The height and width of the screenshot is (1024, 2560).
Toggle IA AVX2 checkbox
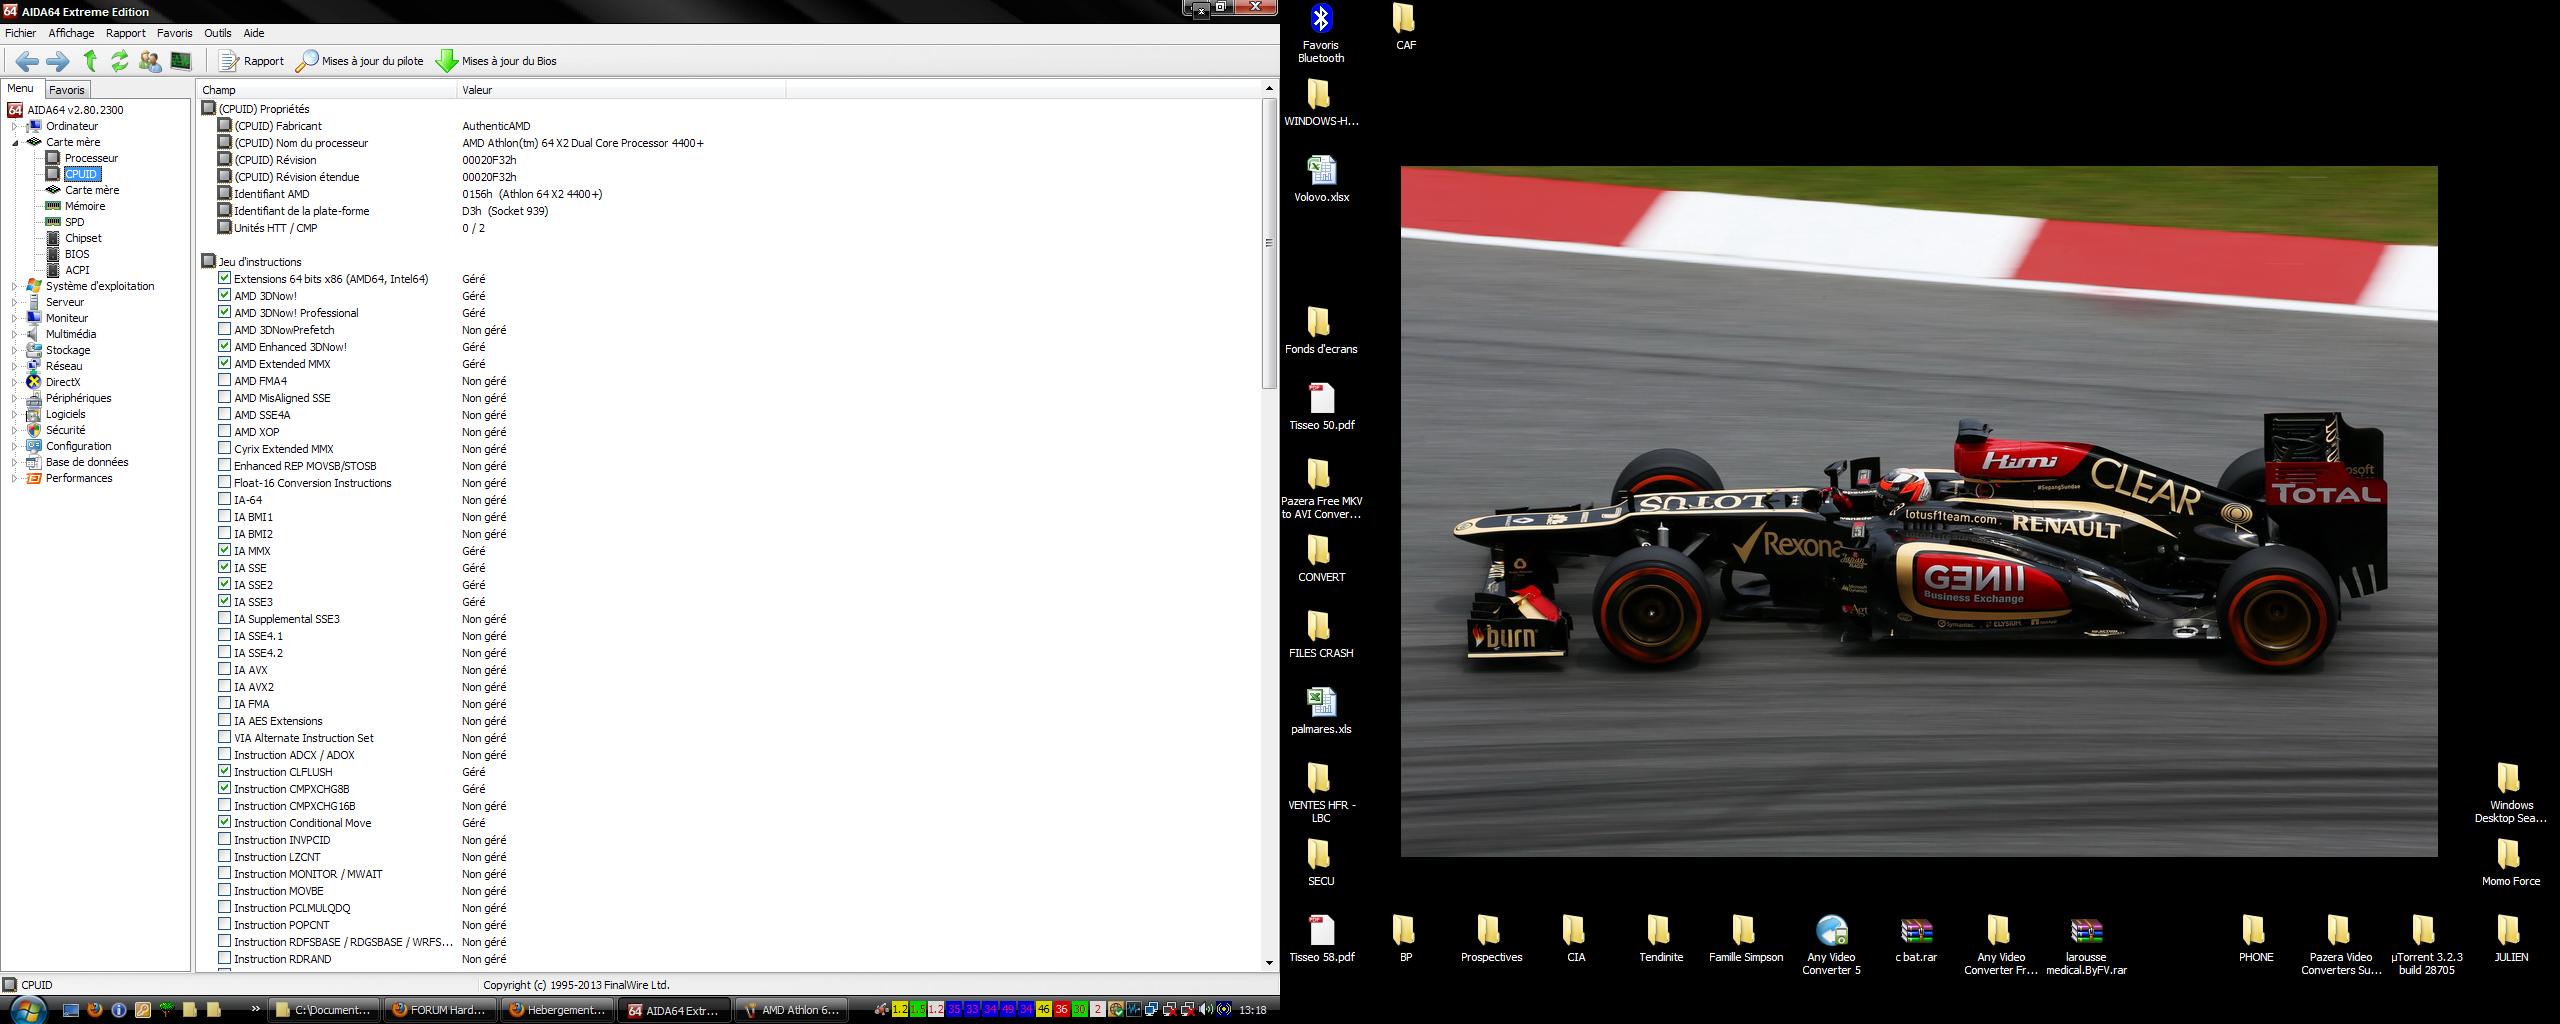pyautogui.click(x=224, y=686)
